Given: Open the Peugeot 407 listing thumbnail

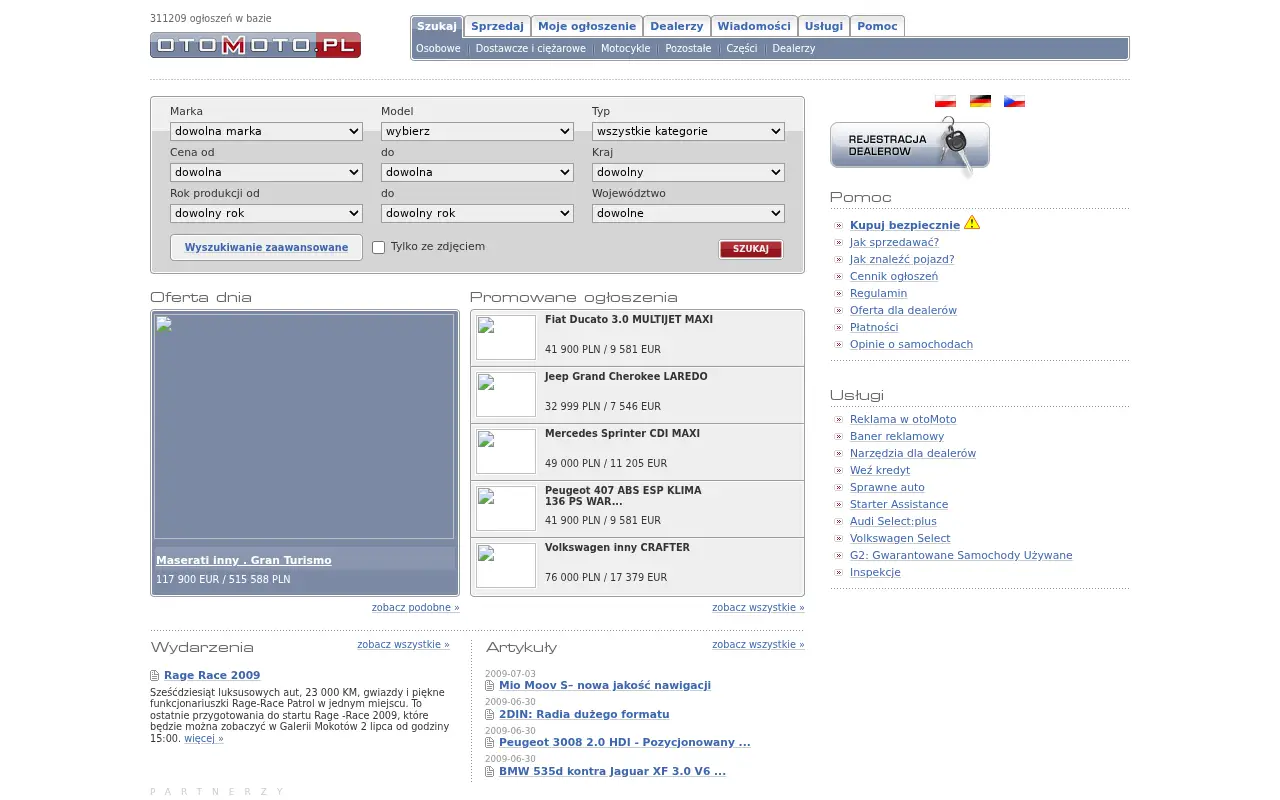Looking at the screenshot, I should point(506,509).
